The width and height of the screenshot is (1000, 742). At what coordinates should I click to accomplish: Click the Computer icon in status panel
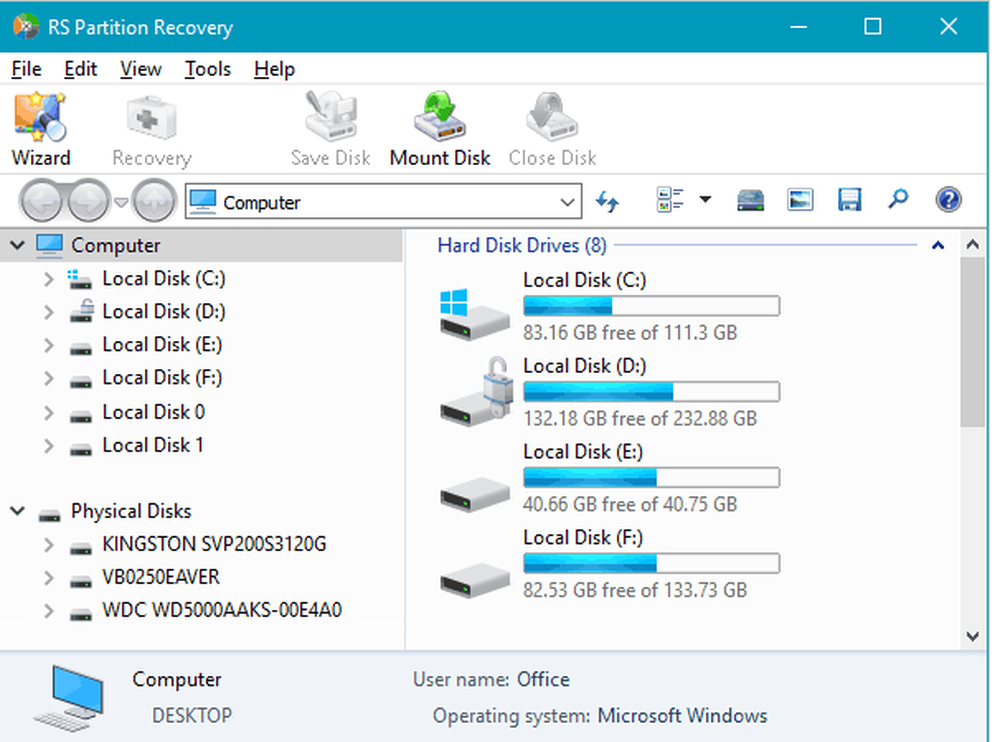point(69,698)
